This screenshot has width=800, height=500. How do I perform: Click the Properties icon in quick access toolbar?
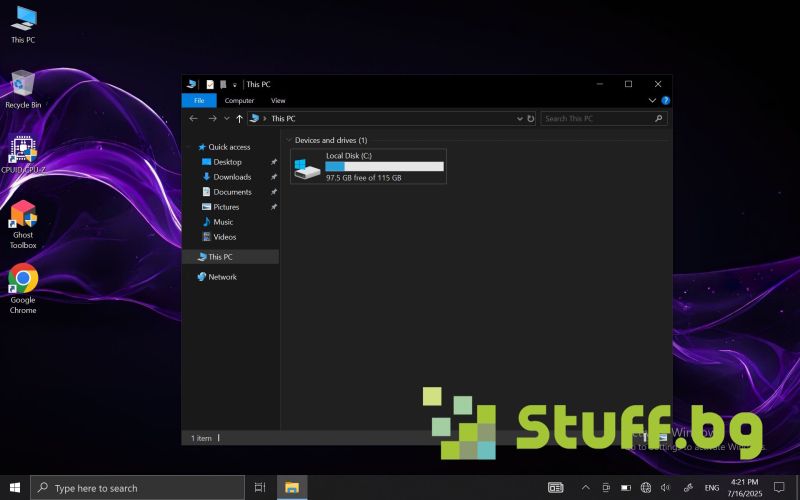point(210,85)
